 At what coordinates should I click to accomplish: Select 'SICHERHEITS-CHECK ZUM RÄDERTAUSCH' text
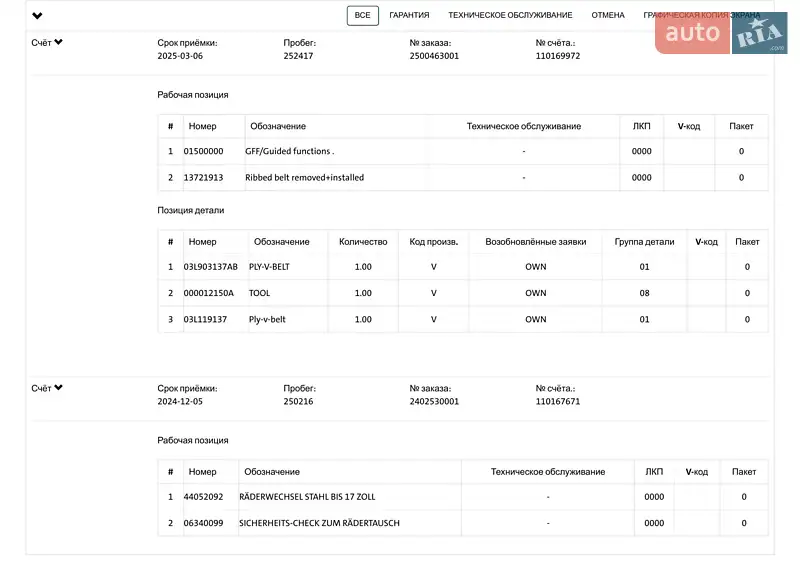click(319, 523)
